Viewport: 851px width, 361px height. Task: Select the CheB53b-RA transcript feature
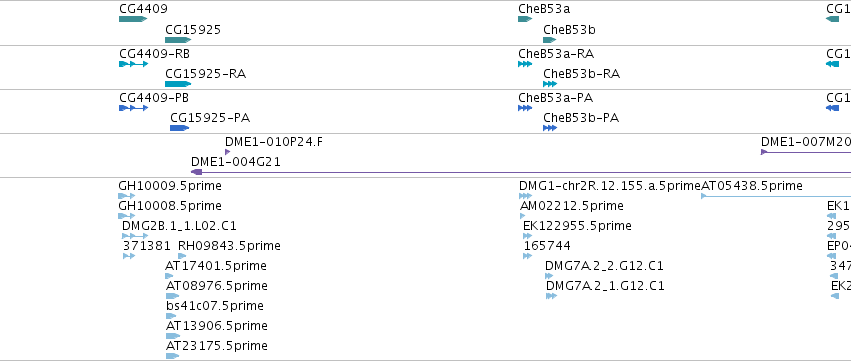(x=550, y=84)
